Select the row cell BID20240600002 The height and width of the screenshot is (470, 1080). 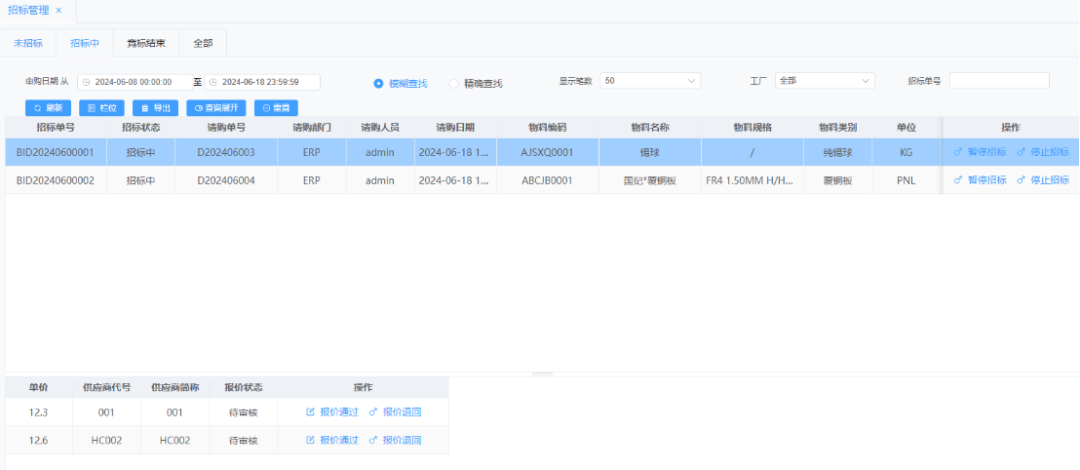(x=55, y=180)
